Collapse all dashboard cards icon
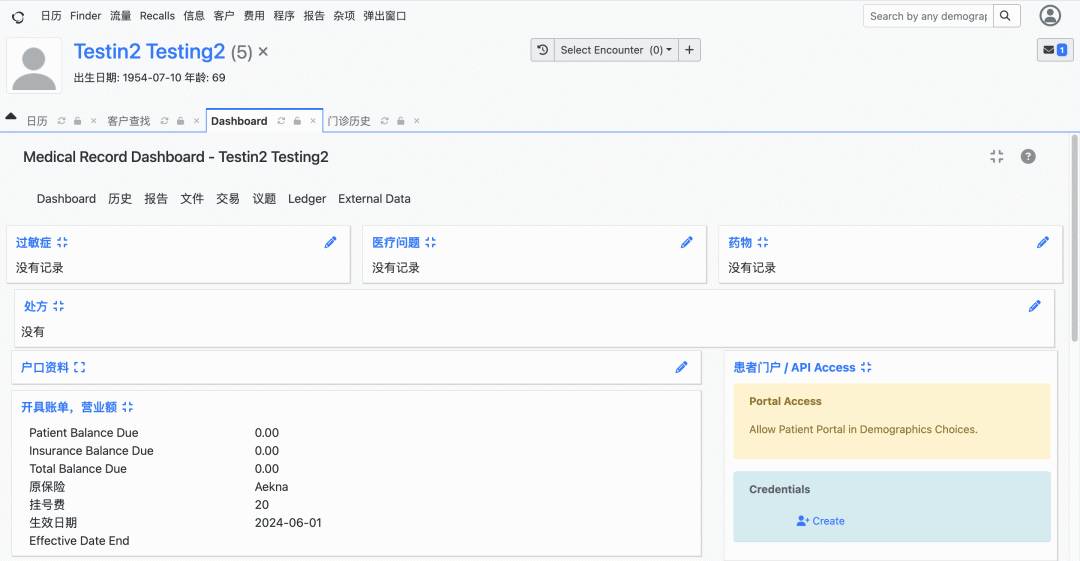Viewport: 1080px width, 561px height. (x=997, y=156)
